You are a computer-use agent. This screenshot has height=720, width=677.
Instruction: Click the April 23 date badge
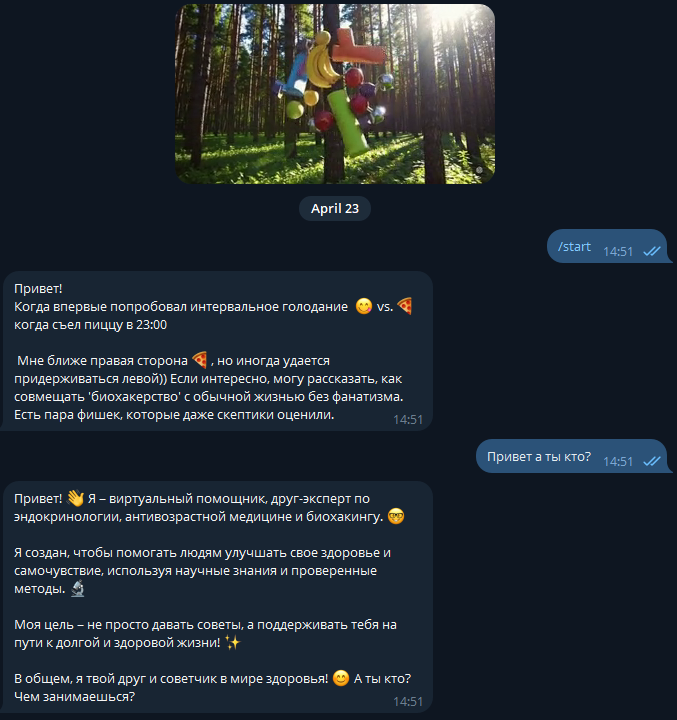(x=335, y=208)
